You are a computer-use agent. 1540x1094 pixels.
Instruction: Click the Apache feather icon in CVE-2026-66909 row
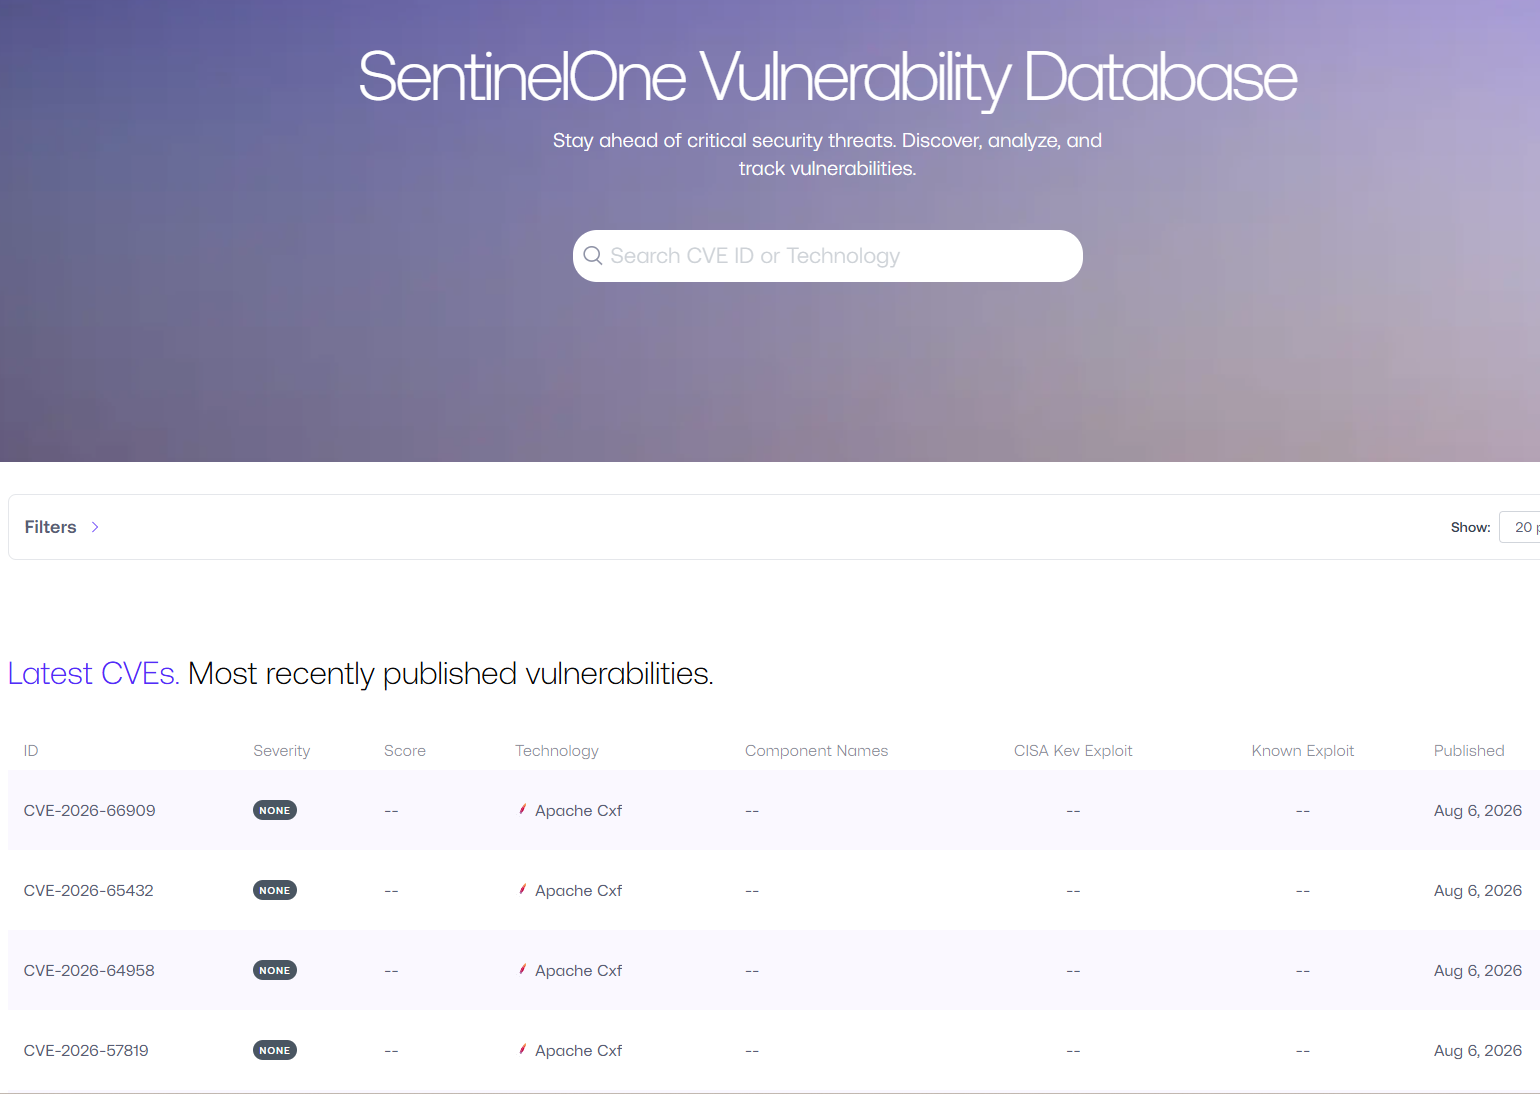[x=522, y=809]
